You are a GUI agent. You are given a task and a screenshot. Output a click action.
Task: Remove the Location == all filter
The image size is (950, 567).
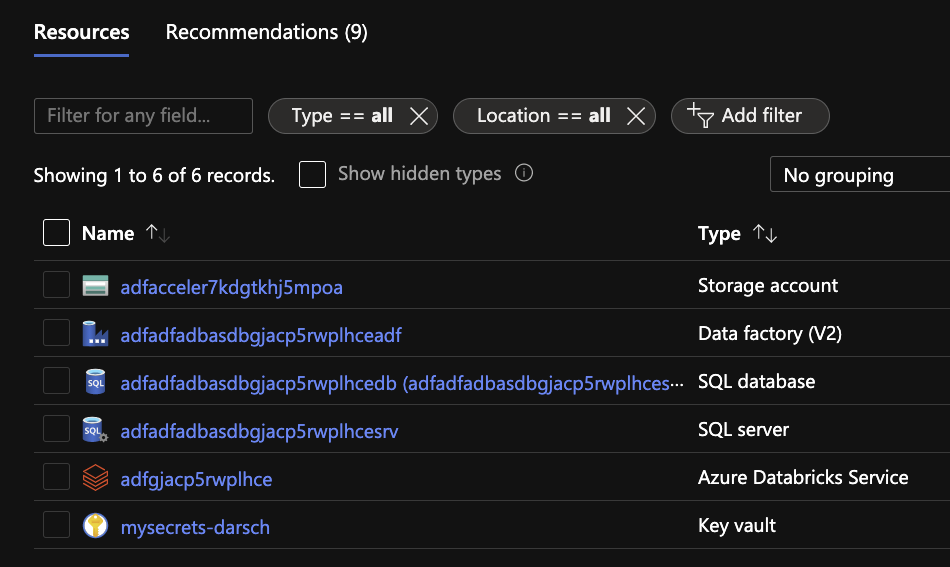coord(636,116)
